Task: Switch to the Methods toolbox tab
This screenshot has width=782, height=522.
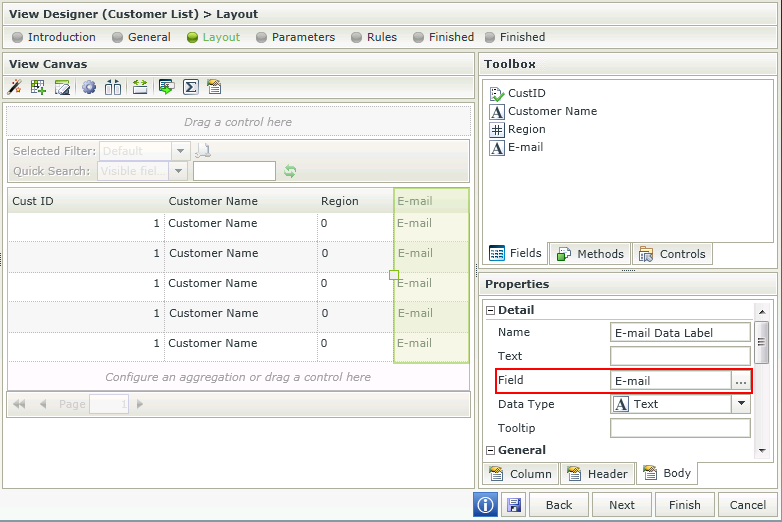Action: coord(590,254)
